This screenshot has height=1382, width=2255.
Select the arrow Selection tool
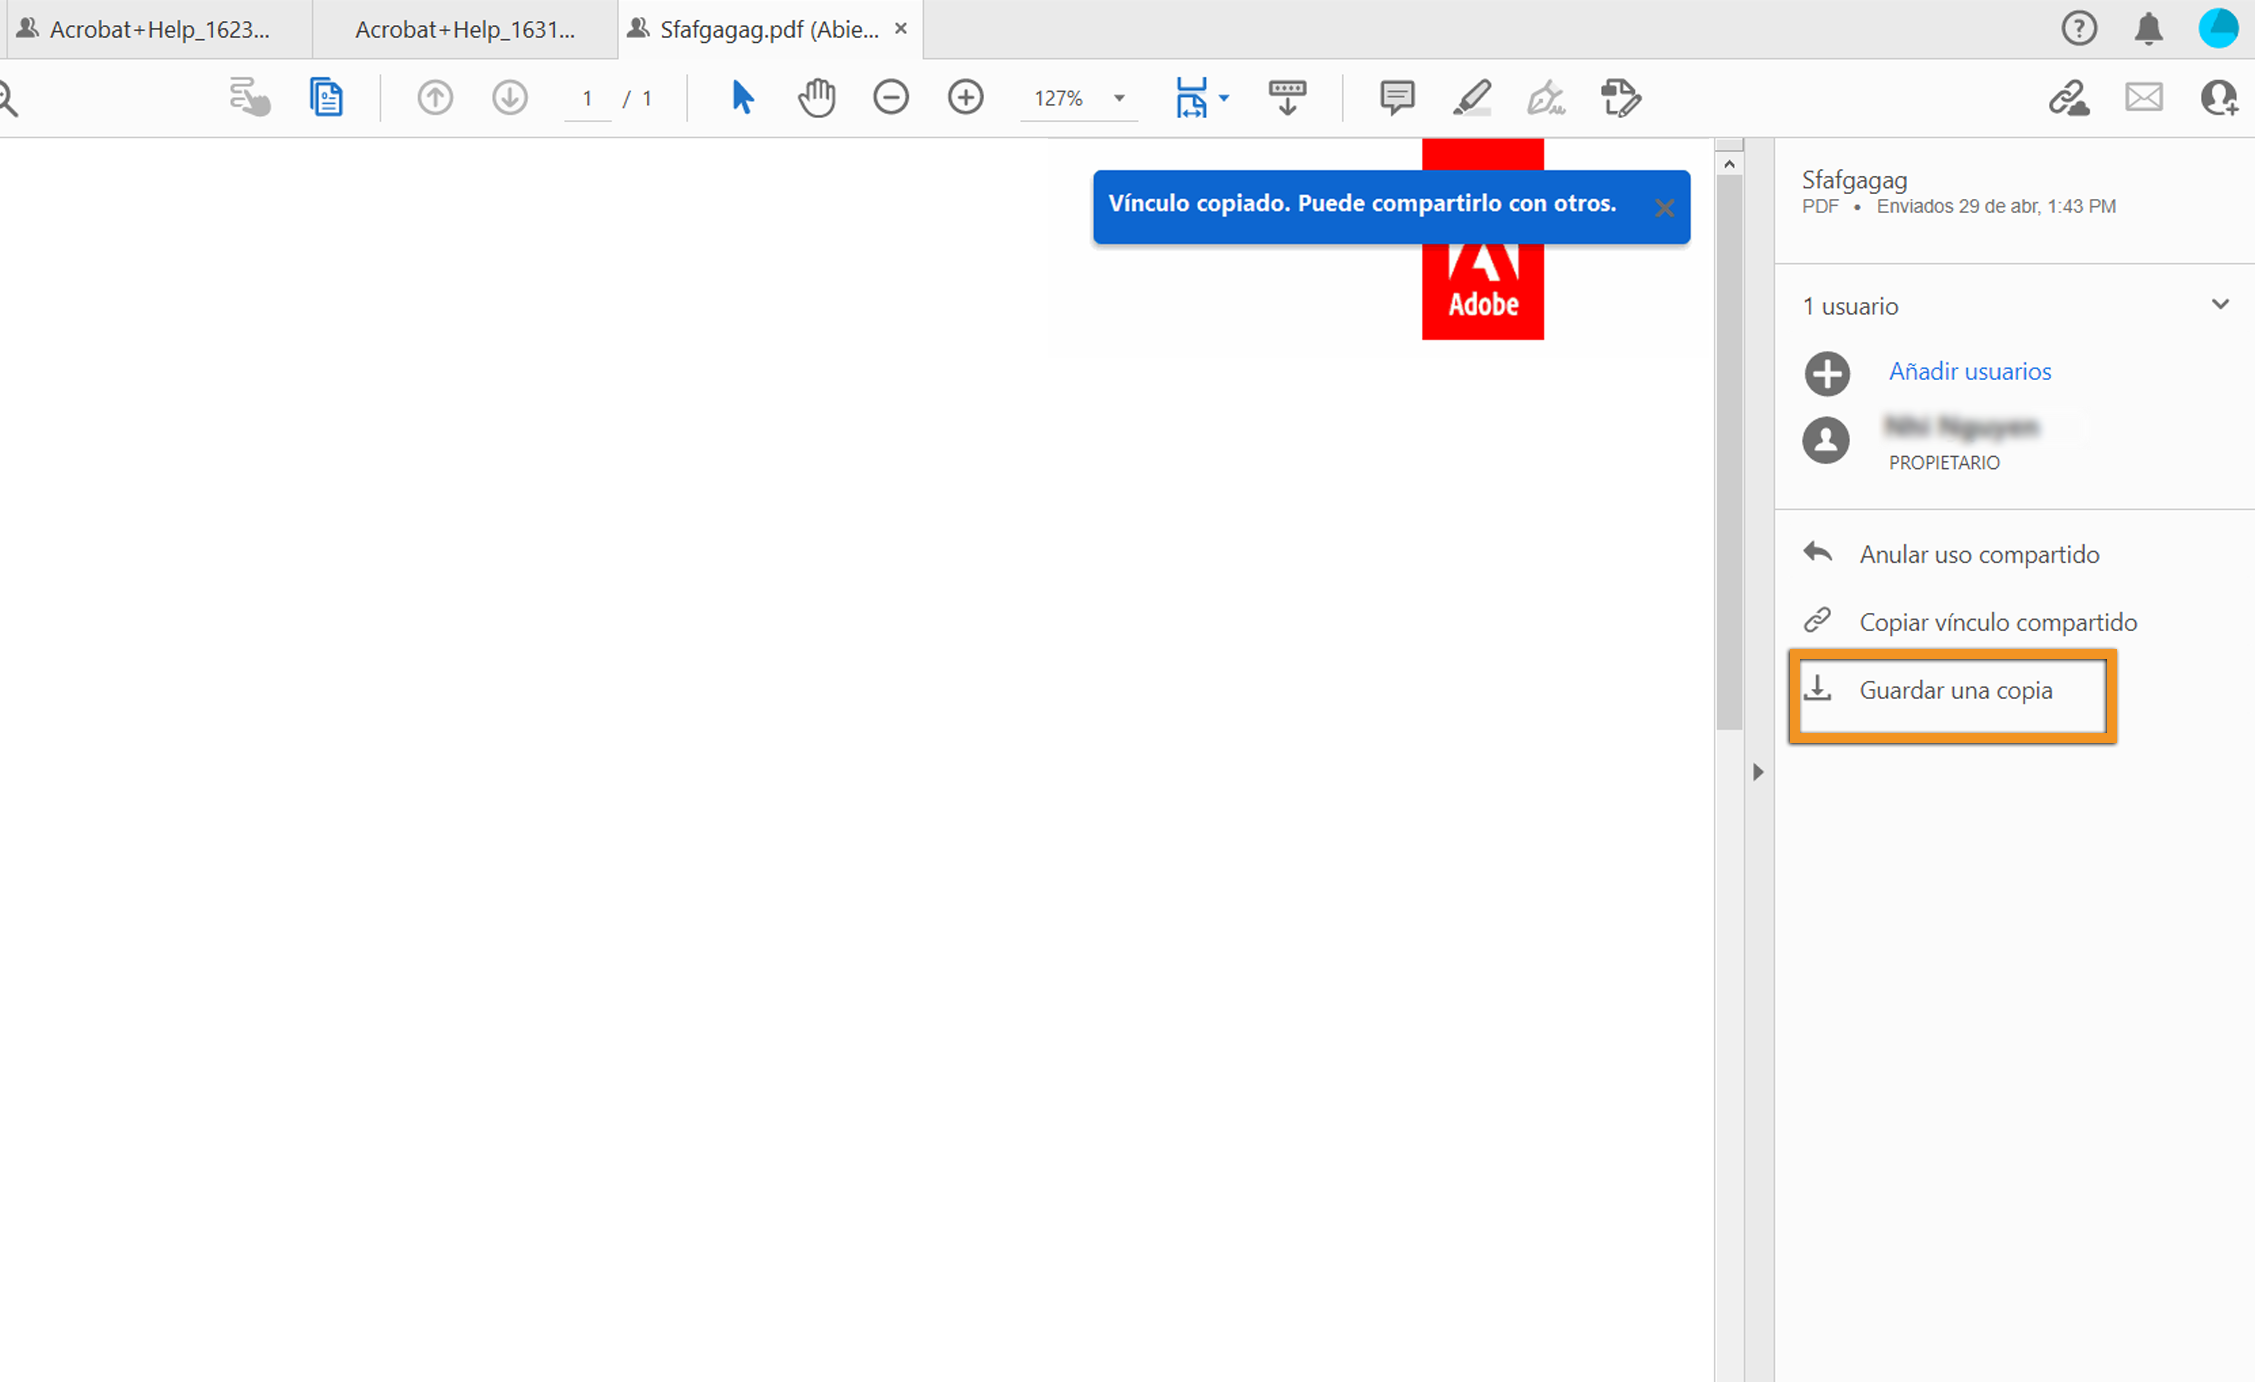click(x=741, y=98)
